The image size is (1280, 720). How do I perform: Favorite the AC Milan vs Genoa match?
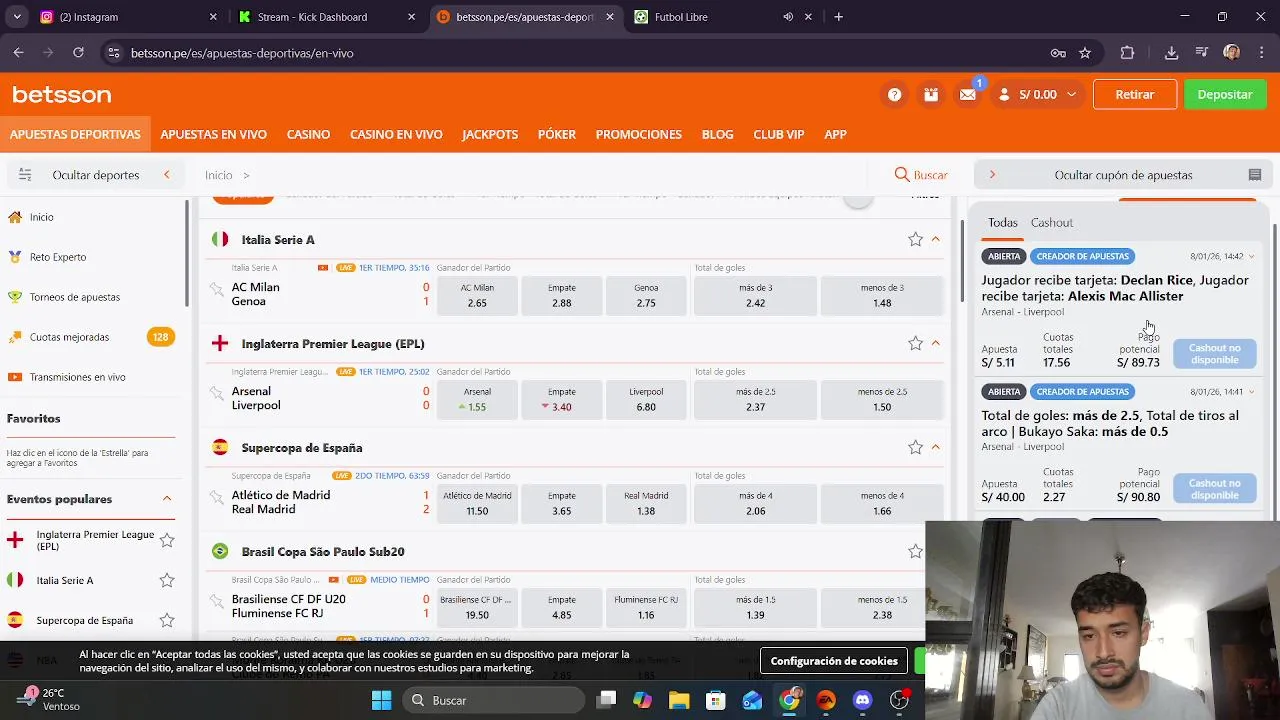tap(216, 290)
